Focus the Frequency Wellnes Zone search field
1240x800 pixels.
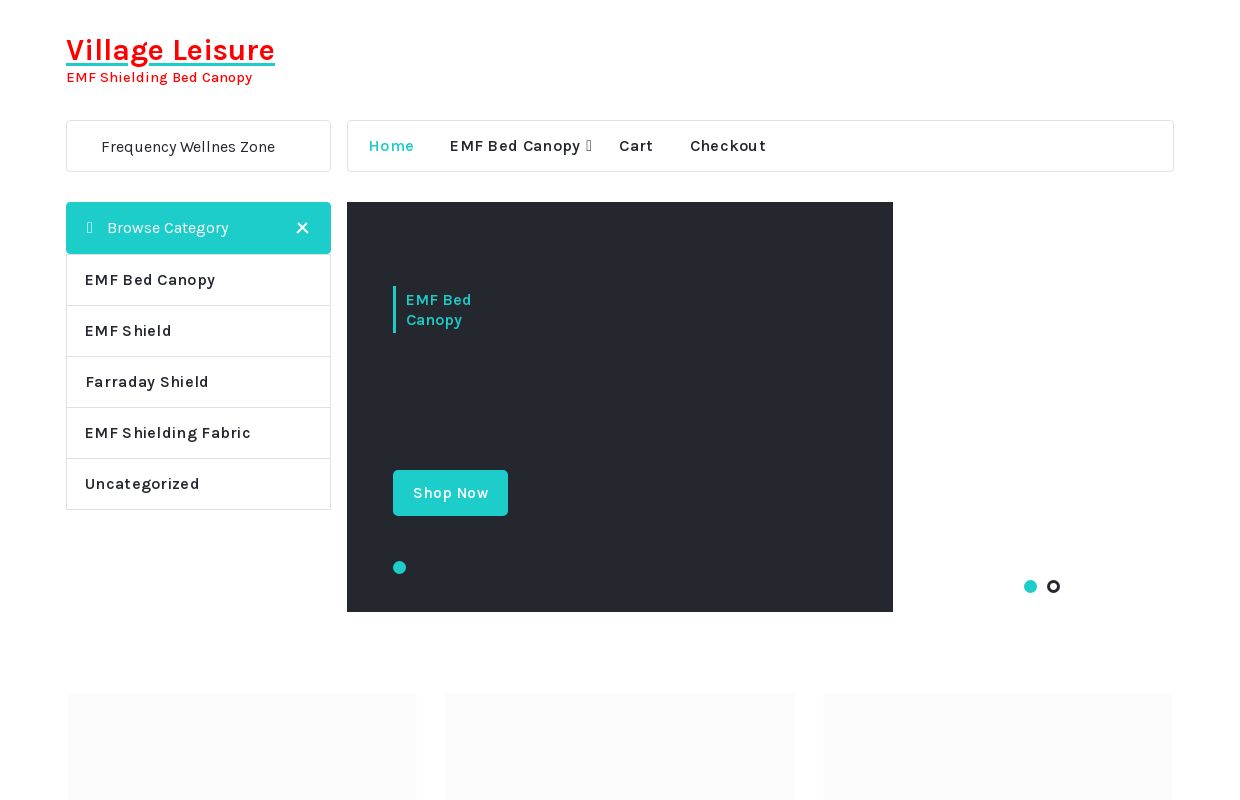[x=198, y=147]
